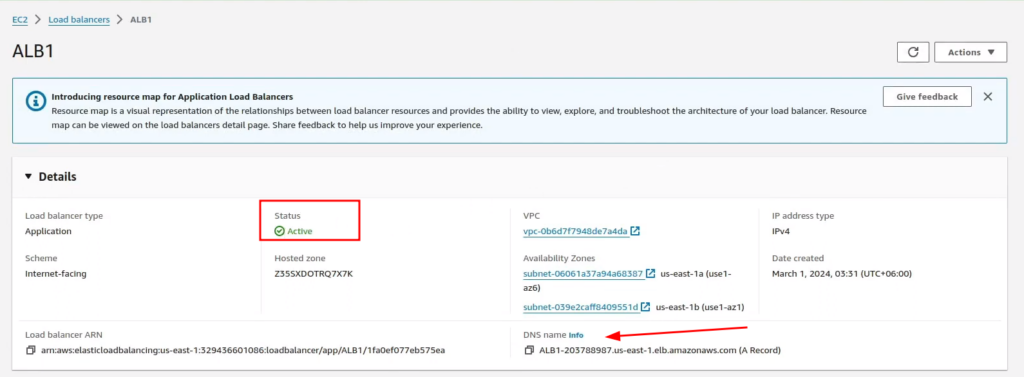Screen dimensions: 1024x377
Task: Open the vpc-0b6d7f7948de7a4da link
Action: click(x=575, y=231)
